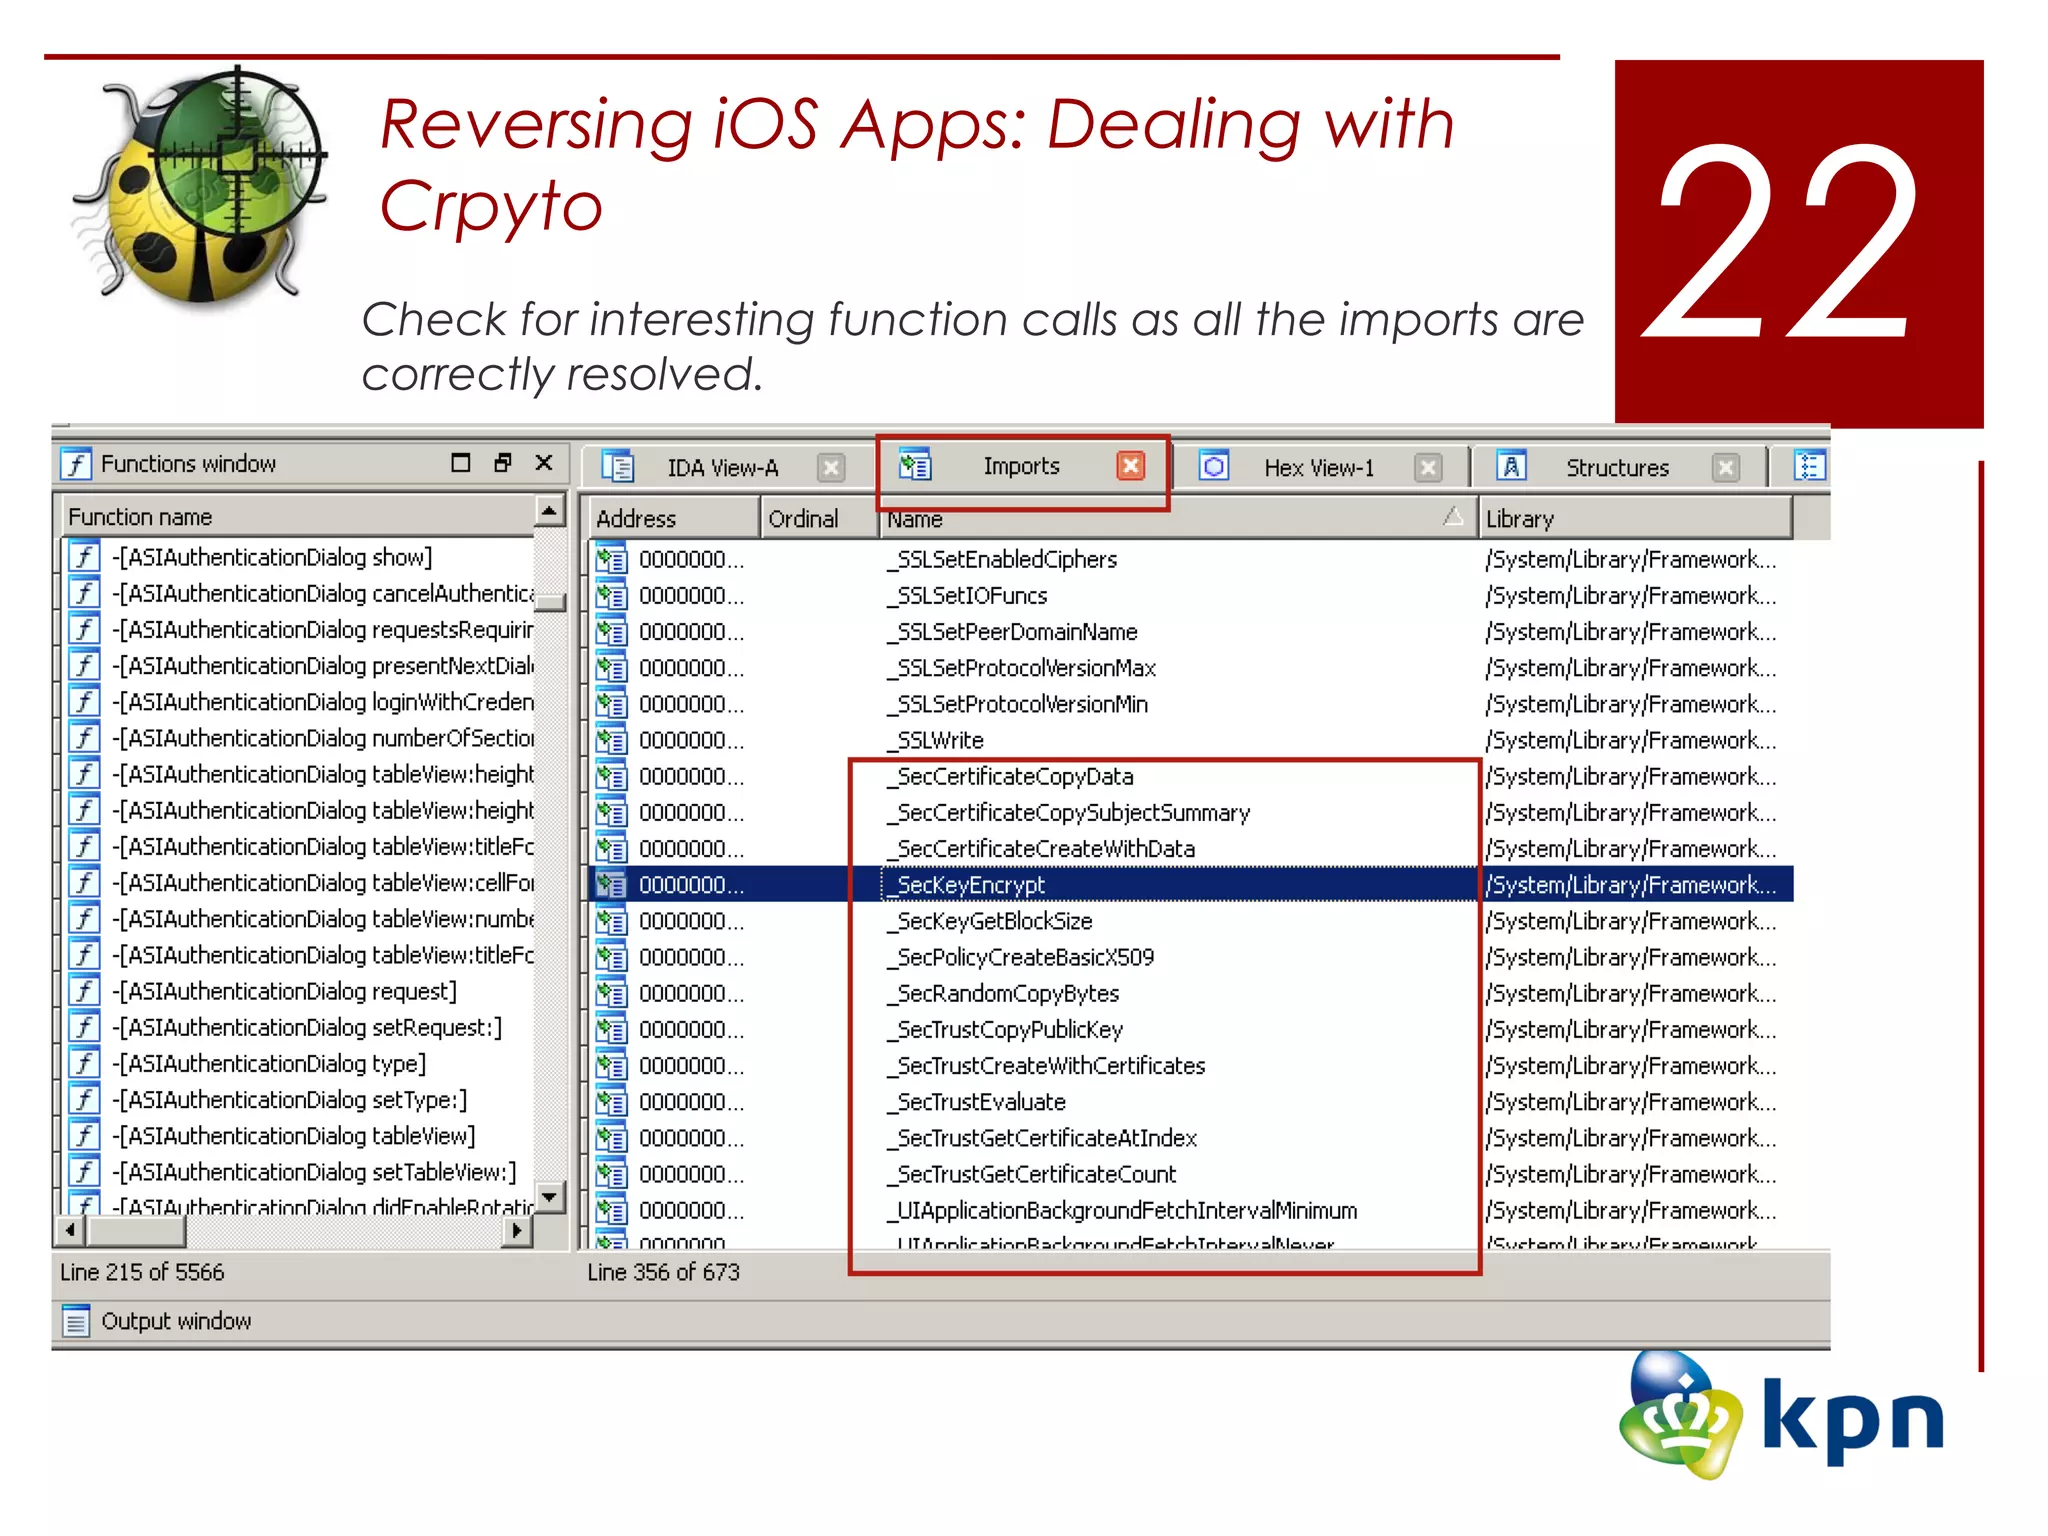Sort by the Function name column
The height and width of the screenshot is (1536, 2048).
[x=298, y=517]
